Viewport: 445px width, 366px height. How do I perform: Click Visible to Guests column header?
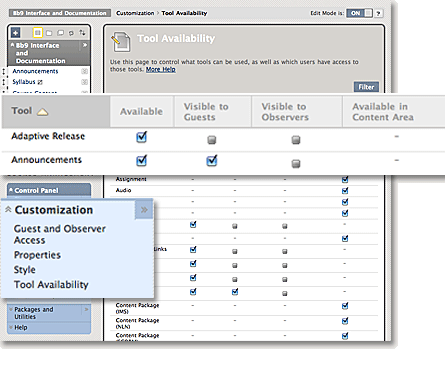(213, 112)
